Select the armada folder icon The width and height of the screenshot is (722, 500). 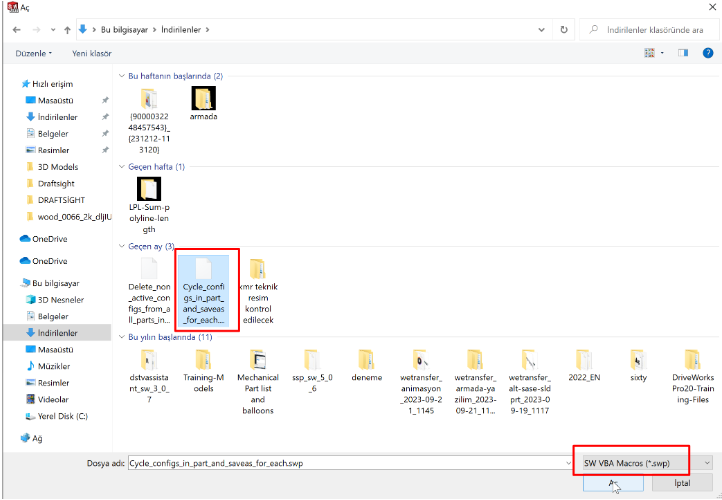[x=203, y=98]
